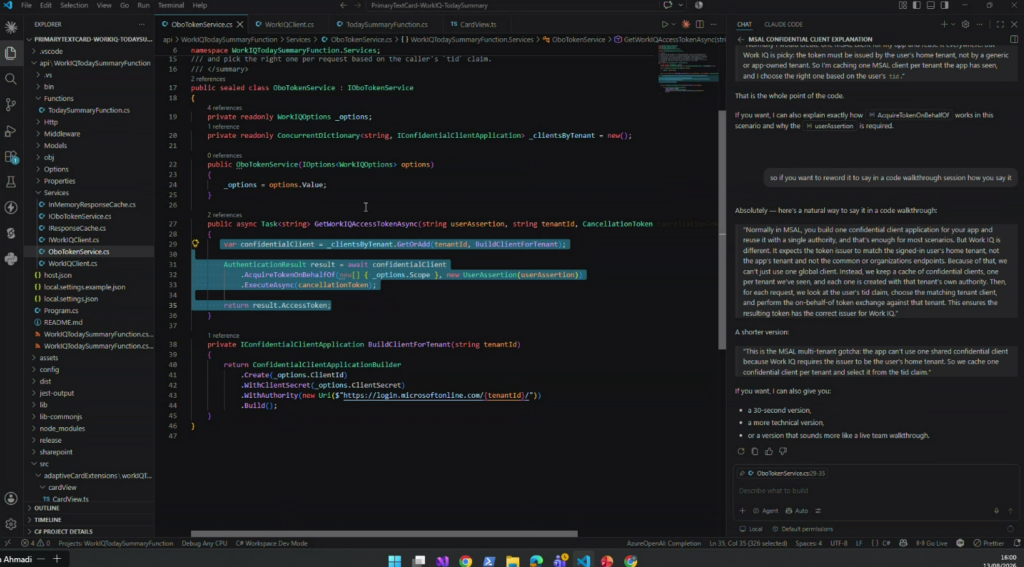Click Prettier in status bar

pos(989,543)
